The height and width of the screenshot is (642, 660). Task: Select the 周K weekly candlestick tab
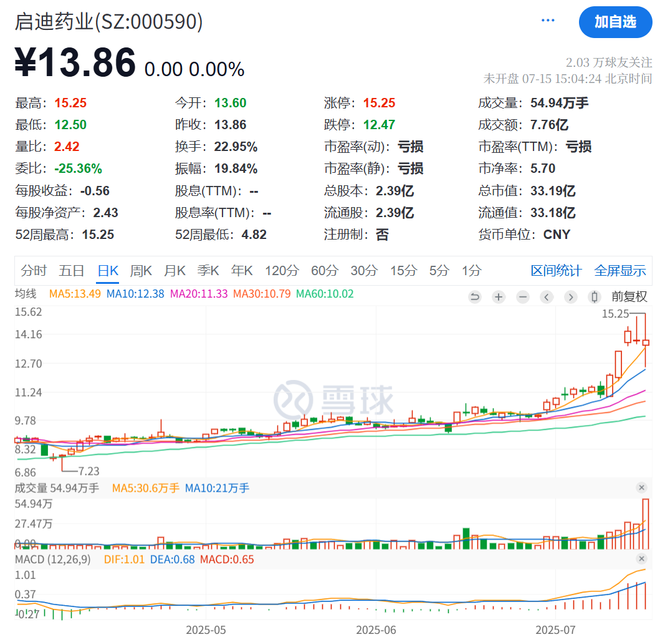(141, 271)
